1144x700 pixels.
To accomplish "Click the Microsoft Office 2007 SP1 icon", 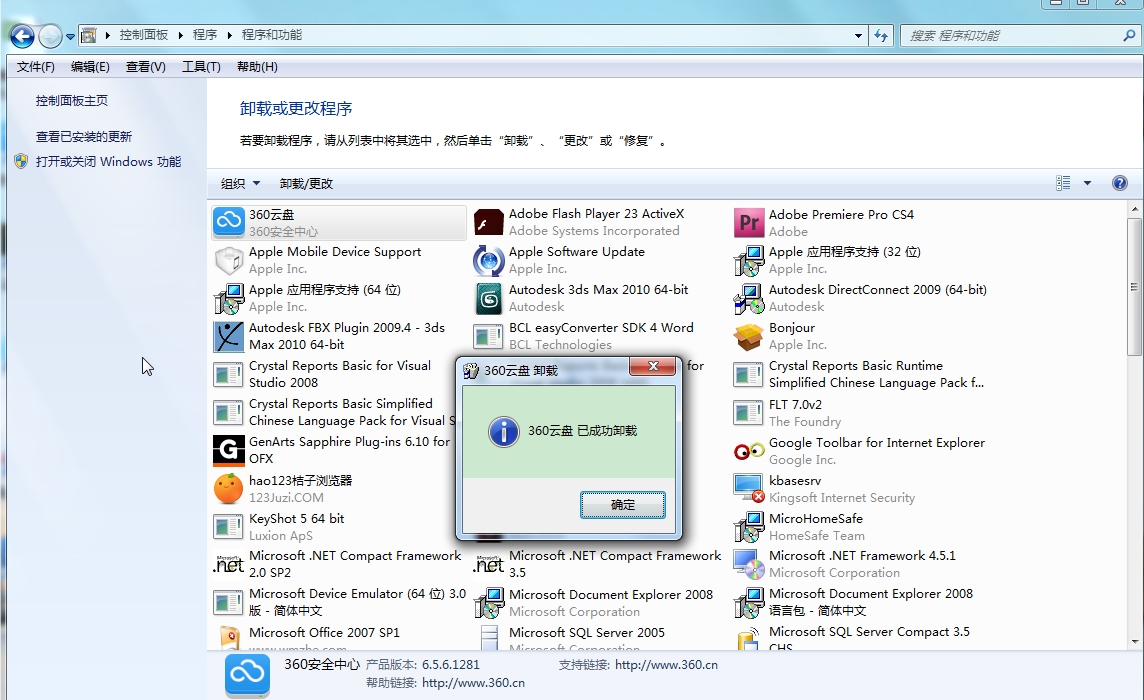I will pyautogui.click(x=228, y=638).
